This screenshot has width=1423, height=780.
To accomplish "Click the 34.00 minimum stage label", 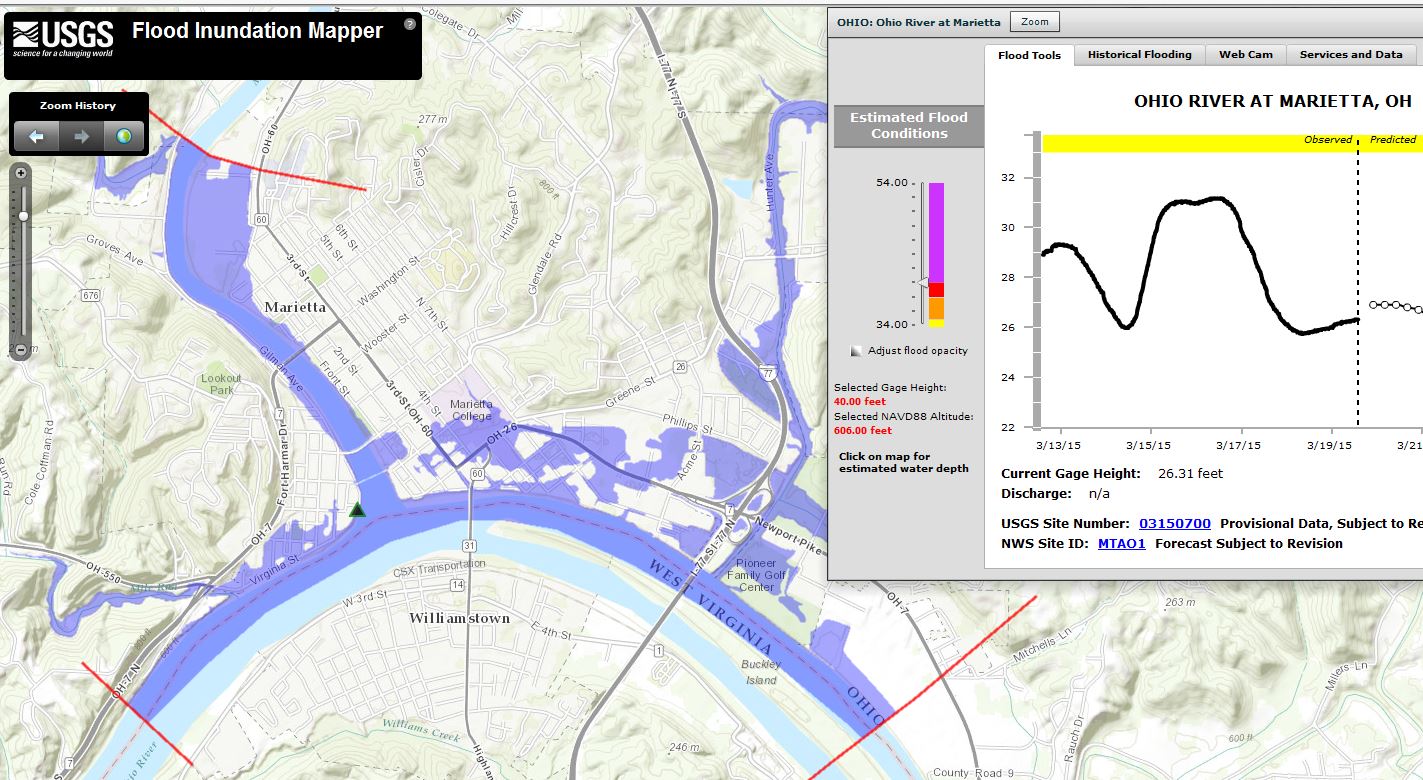I will point(892,324).
